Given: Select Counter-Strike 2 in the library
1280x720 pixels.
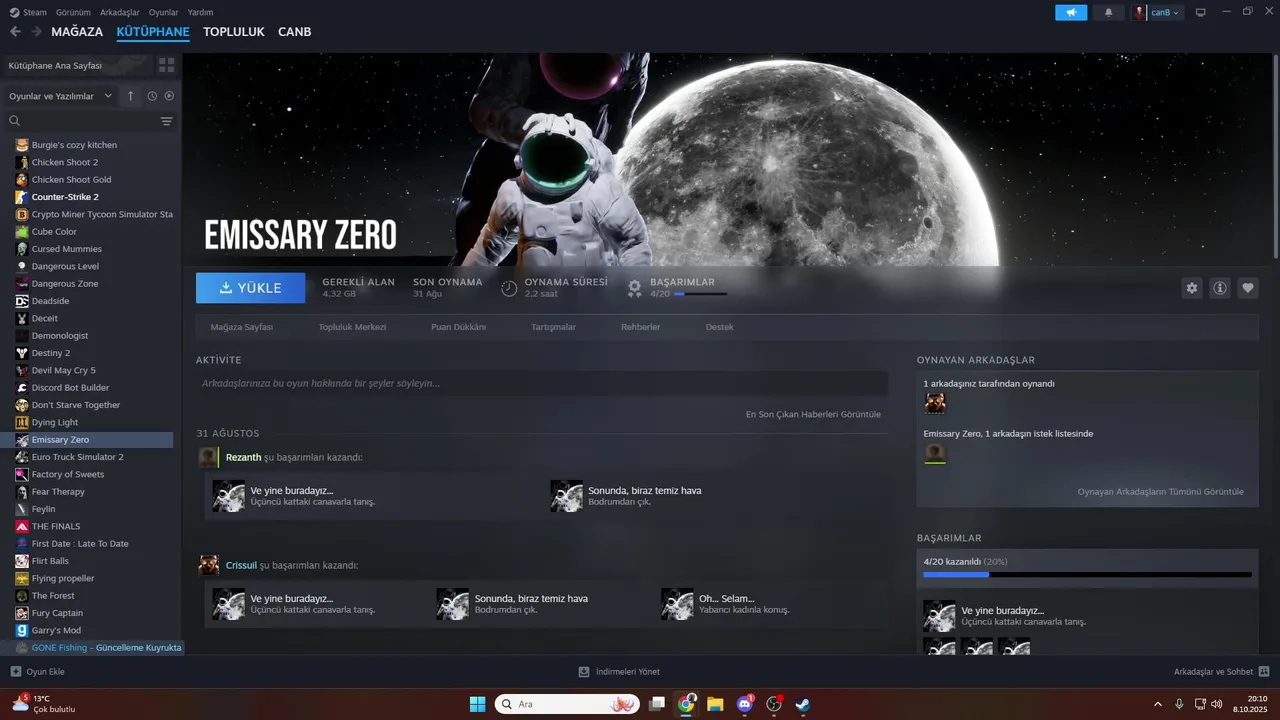Looking at the screenshot, I should (65, 197).
